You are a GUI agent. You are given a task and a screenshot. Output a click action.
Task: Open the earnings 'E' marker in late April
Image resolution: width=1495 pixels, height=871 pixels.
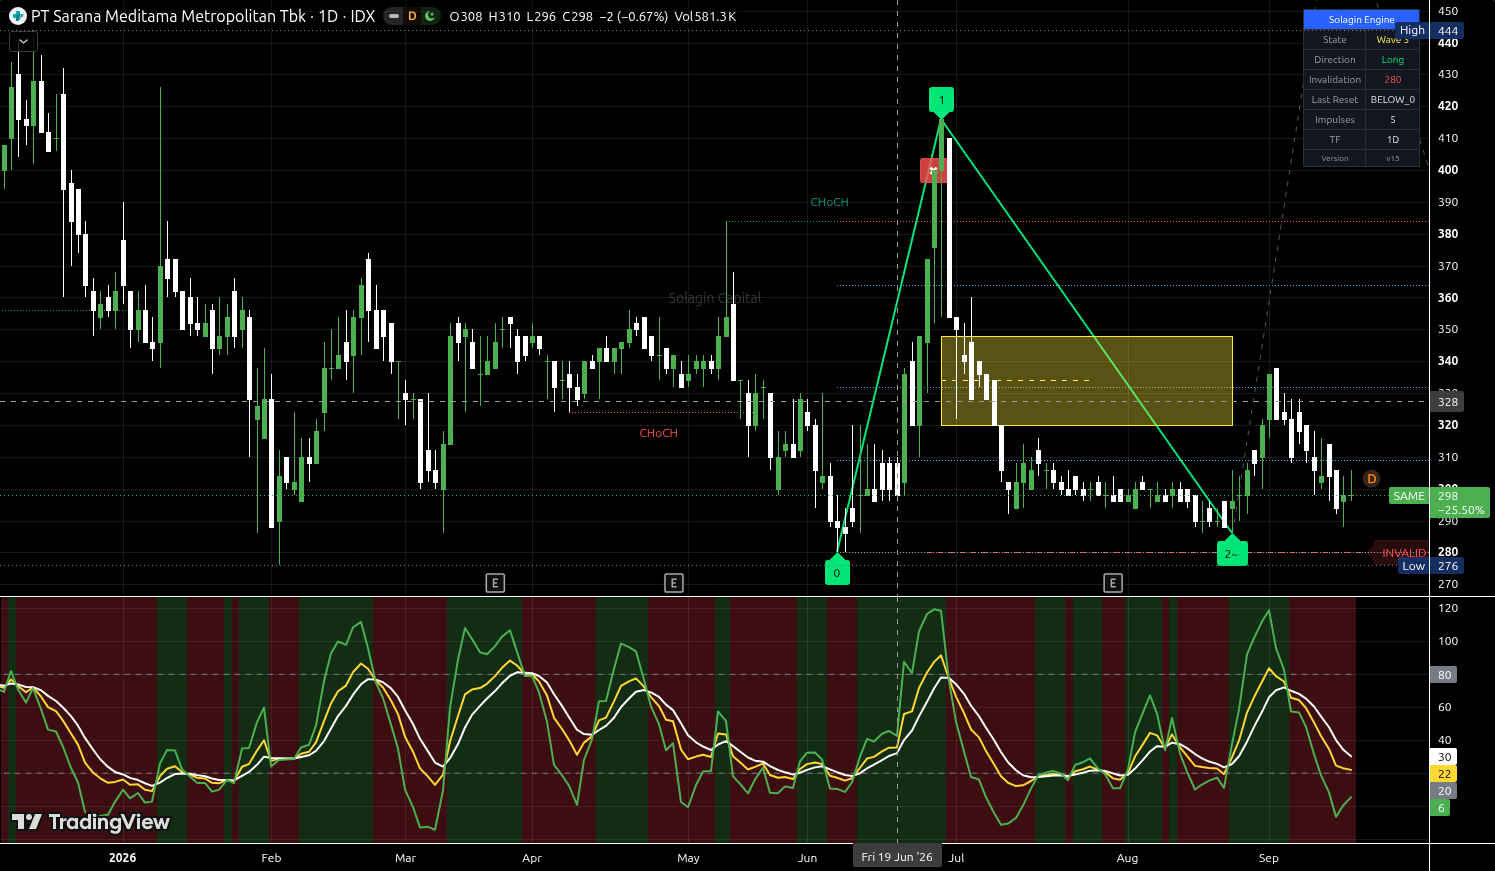click(x=674, y=583)
